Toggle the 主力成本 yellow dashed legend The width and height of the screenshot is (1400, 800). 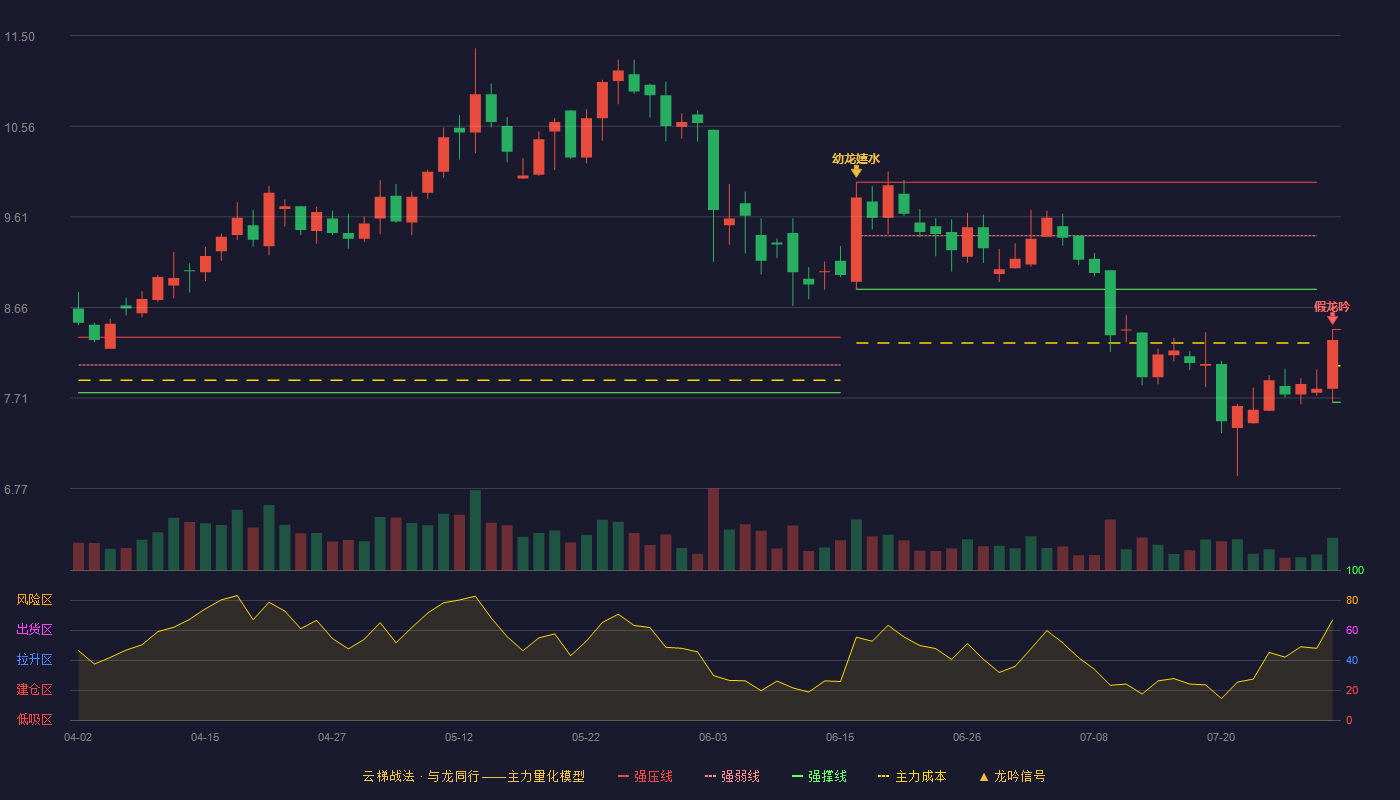pyautogui.click(x=912, y=776)
